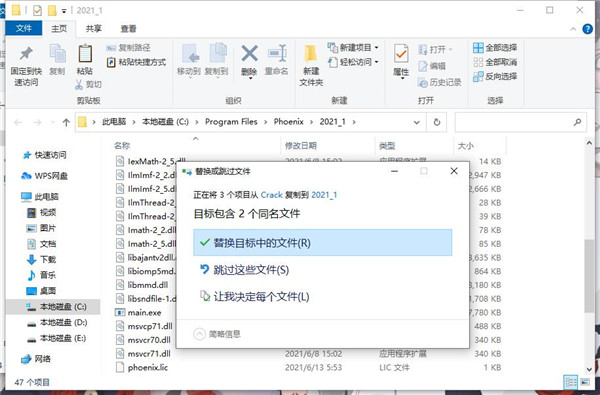Open Music folder in sidebar
Image resolution: width=600 pixels, height=395 pixels.
(41, 275)
